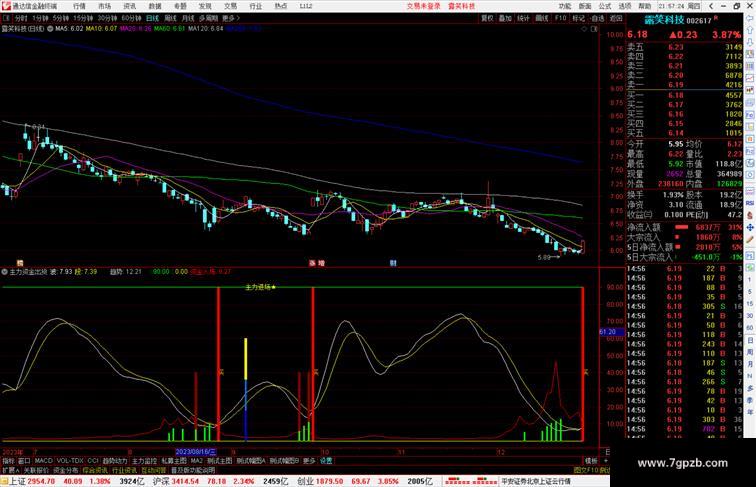Open the 公式 (Formula) menu

coord(605,6)
